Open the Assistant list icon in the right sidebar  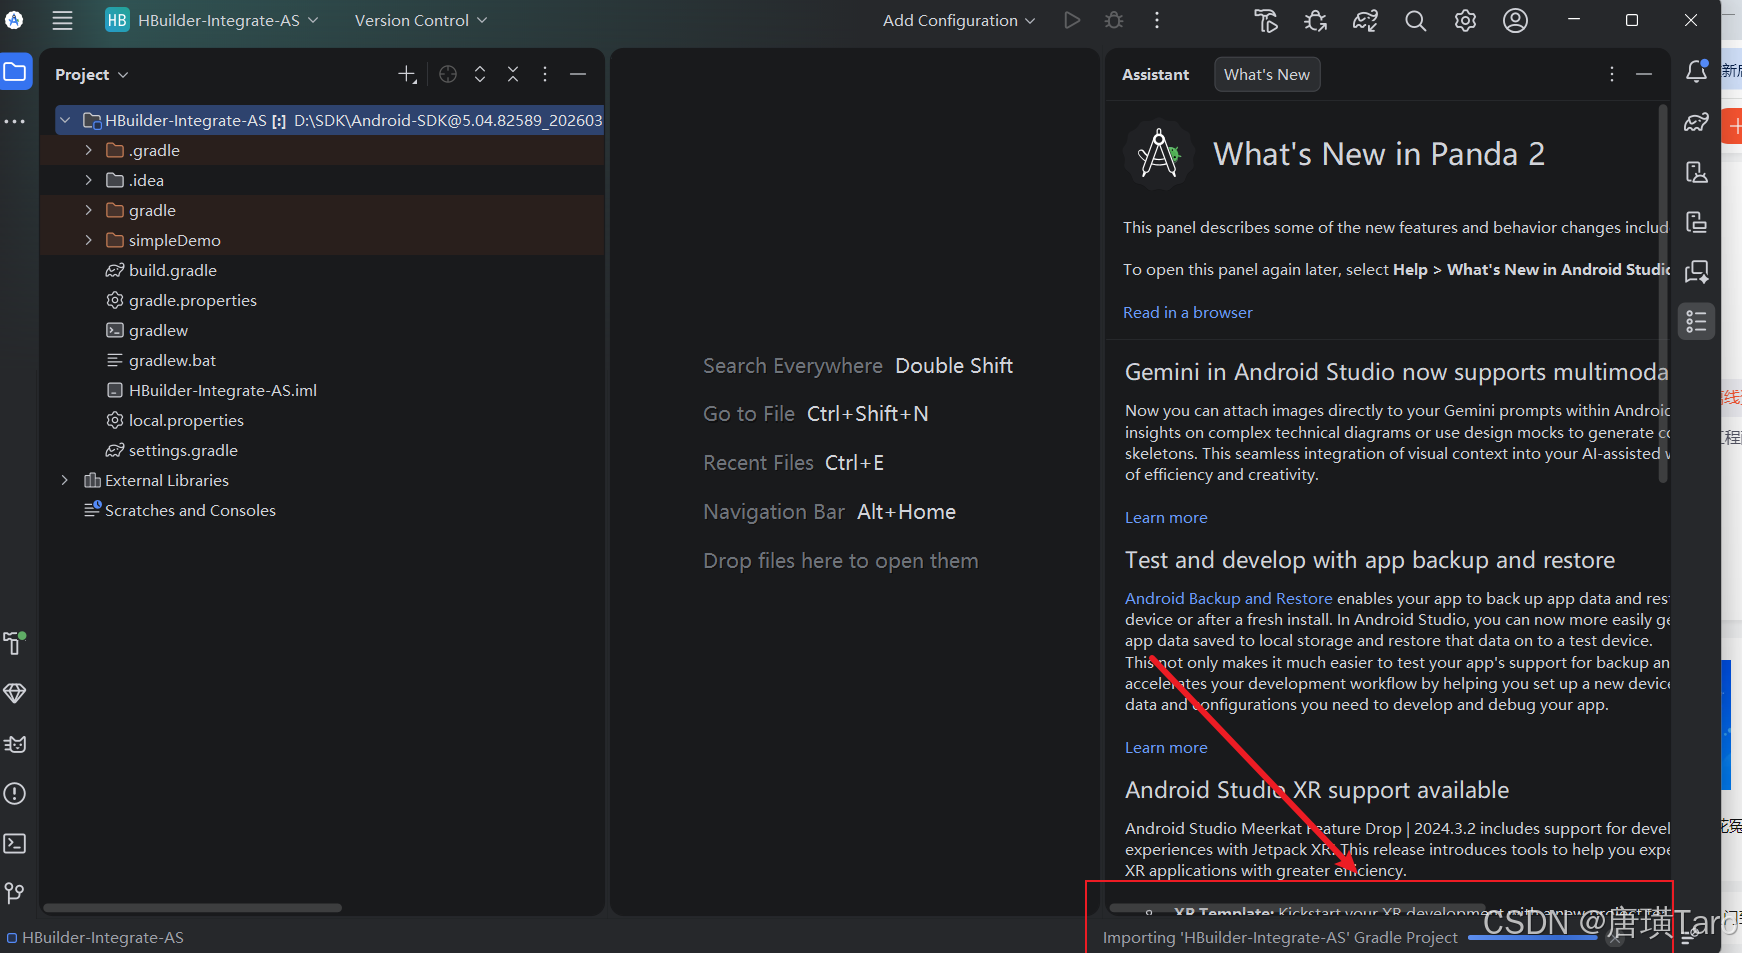[x=1697, y=321]
